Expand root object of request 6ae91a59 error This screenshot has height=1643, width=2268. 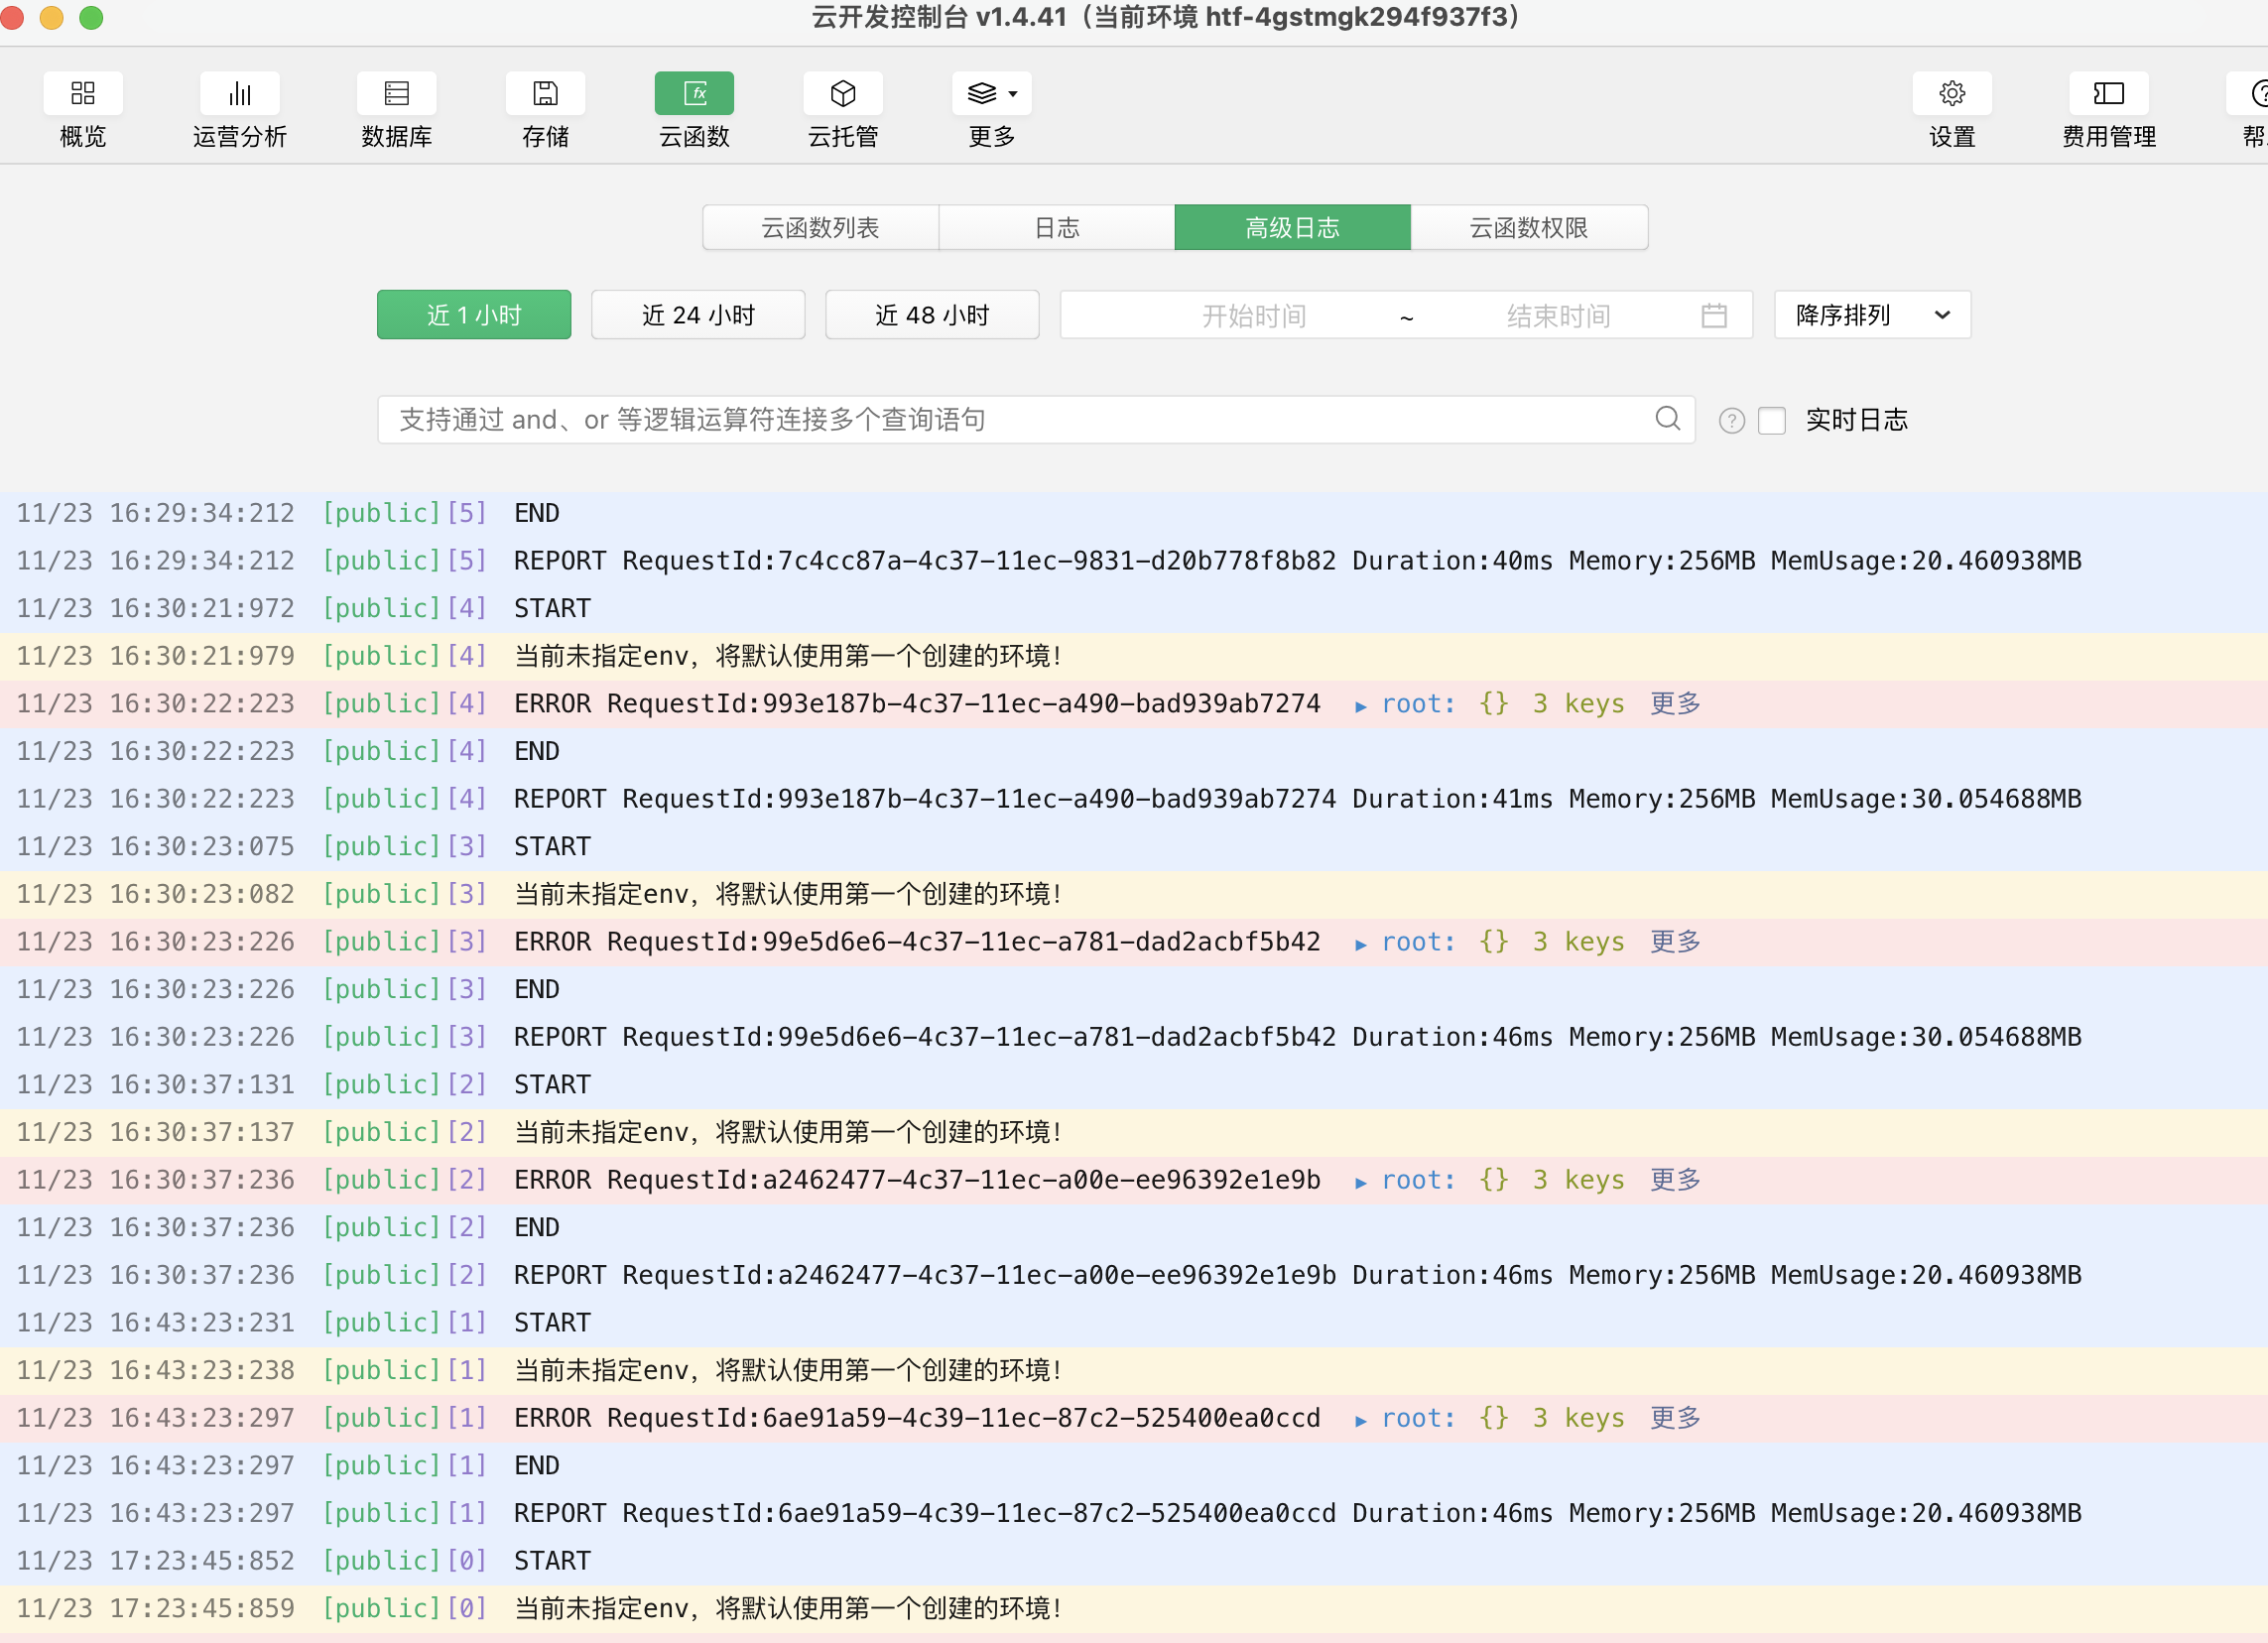pos(1360,1420)
